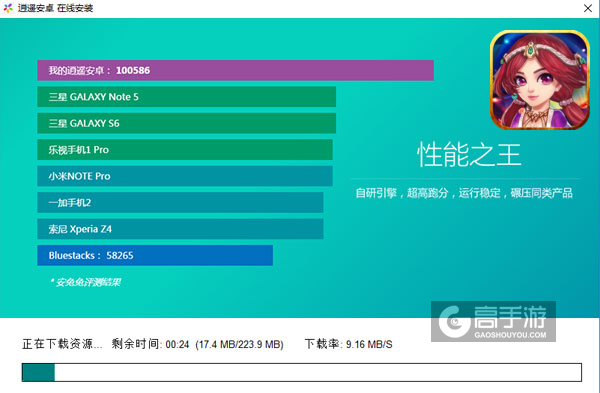Click the red-haired game character icon
Image resolution: width=600 pixels, height=393 pixels.
pos(540,80)
